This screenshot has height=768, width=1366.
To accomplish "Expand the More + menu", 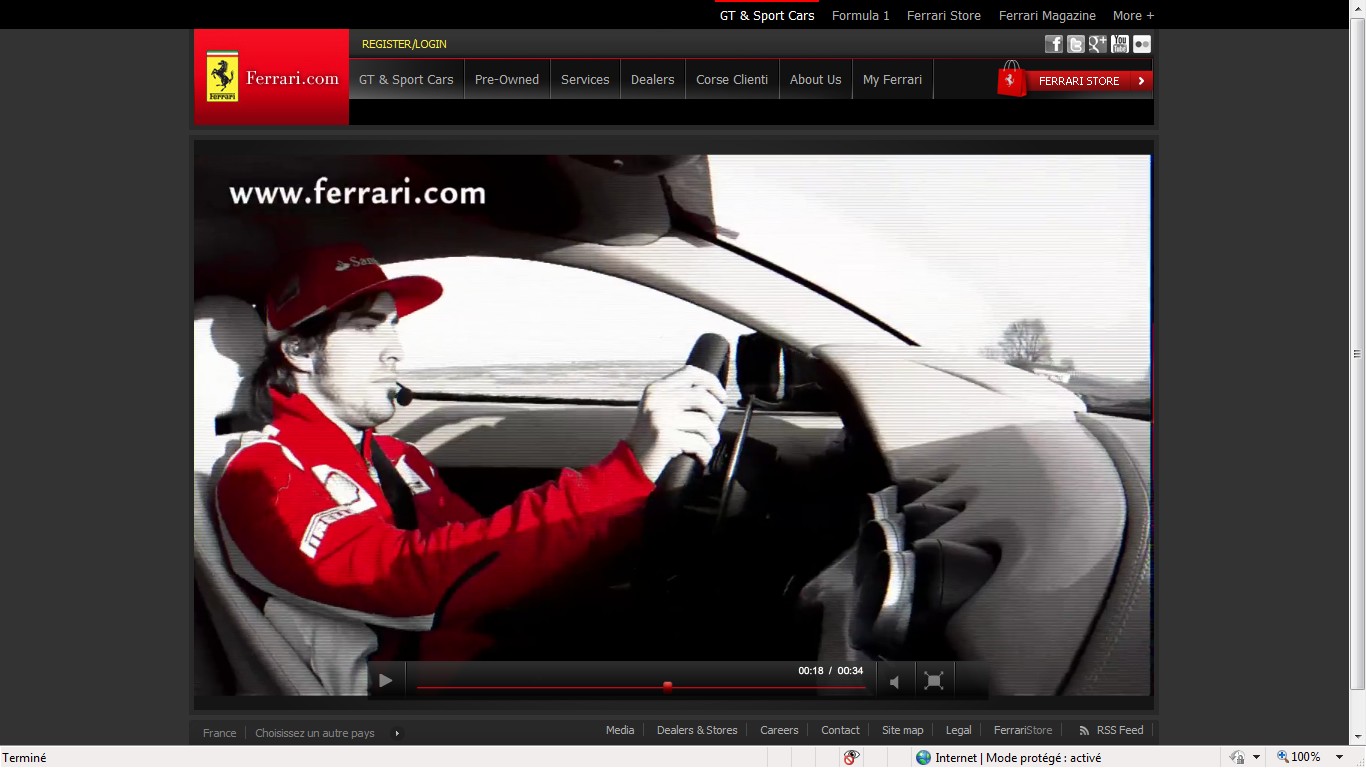I will pyautogui.click(x=1133, y=15).
